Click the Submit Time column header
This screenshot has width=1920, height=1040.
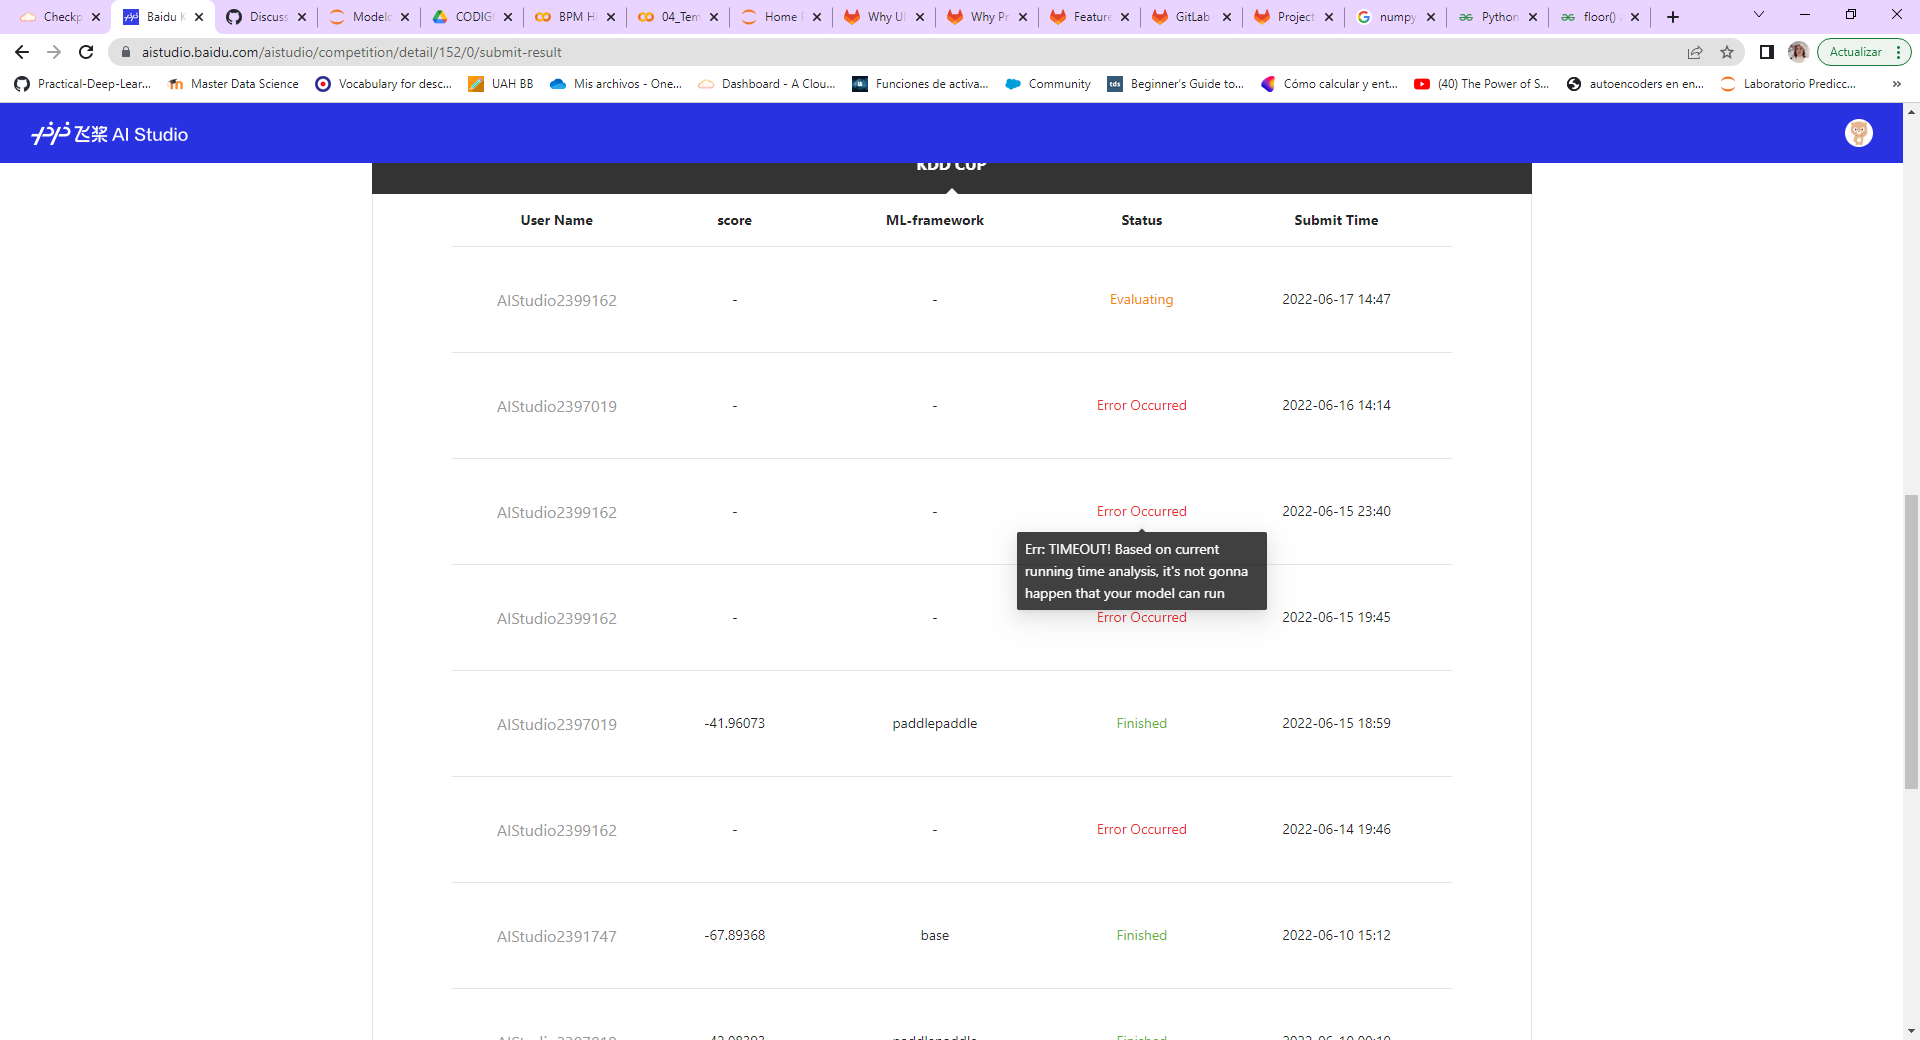point(1336,220)
